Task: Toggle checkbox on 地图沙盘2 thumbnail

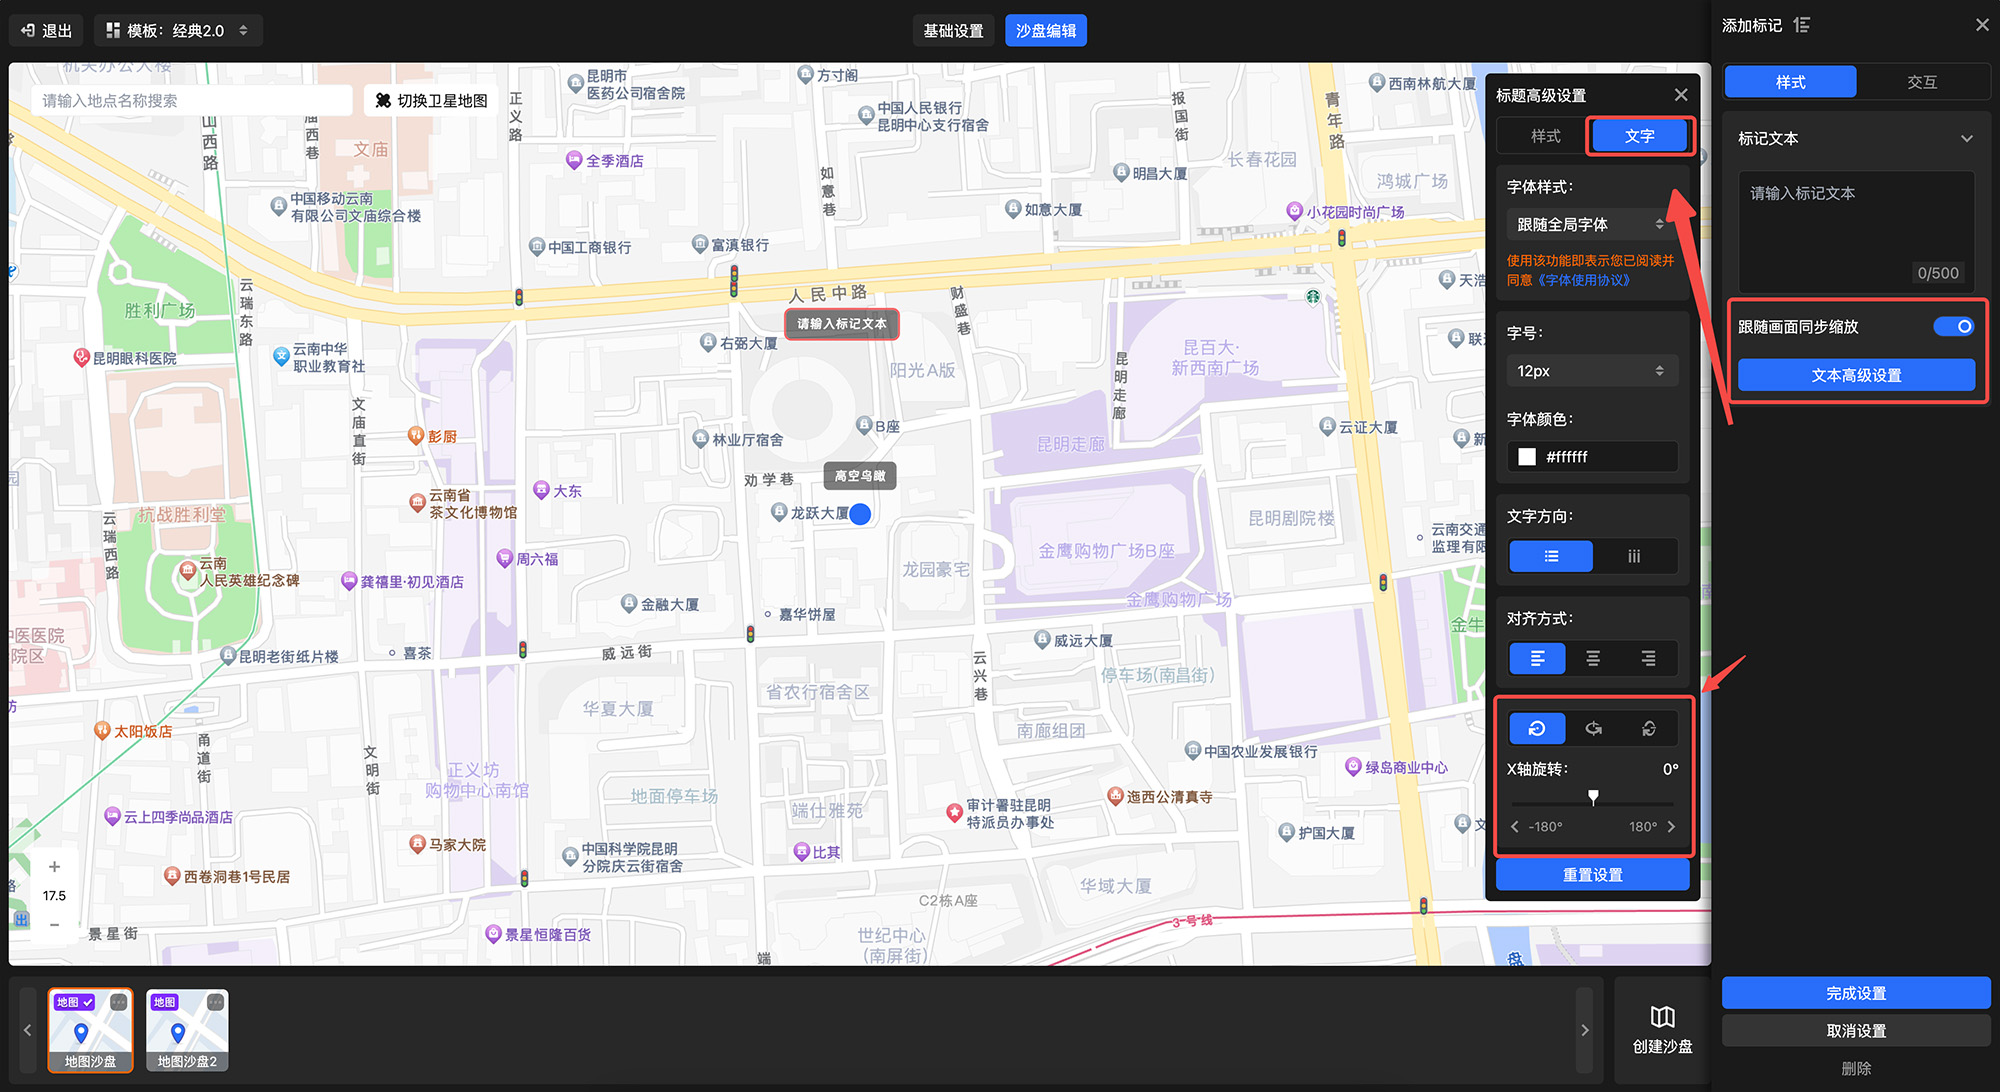Action: tap(215, 1002)
